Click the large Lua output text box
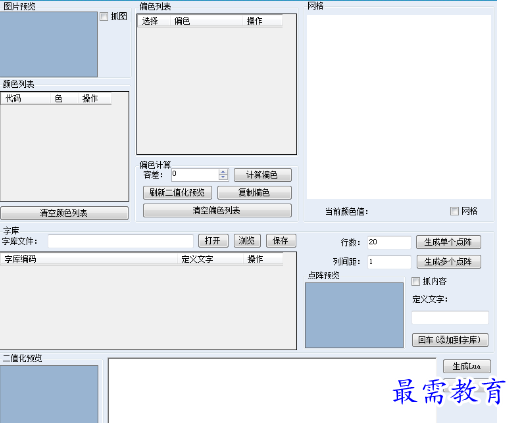Image resolution: width=514 pixels, height=423 pixels. click(x=272, y=391)
